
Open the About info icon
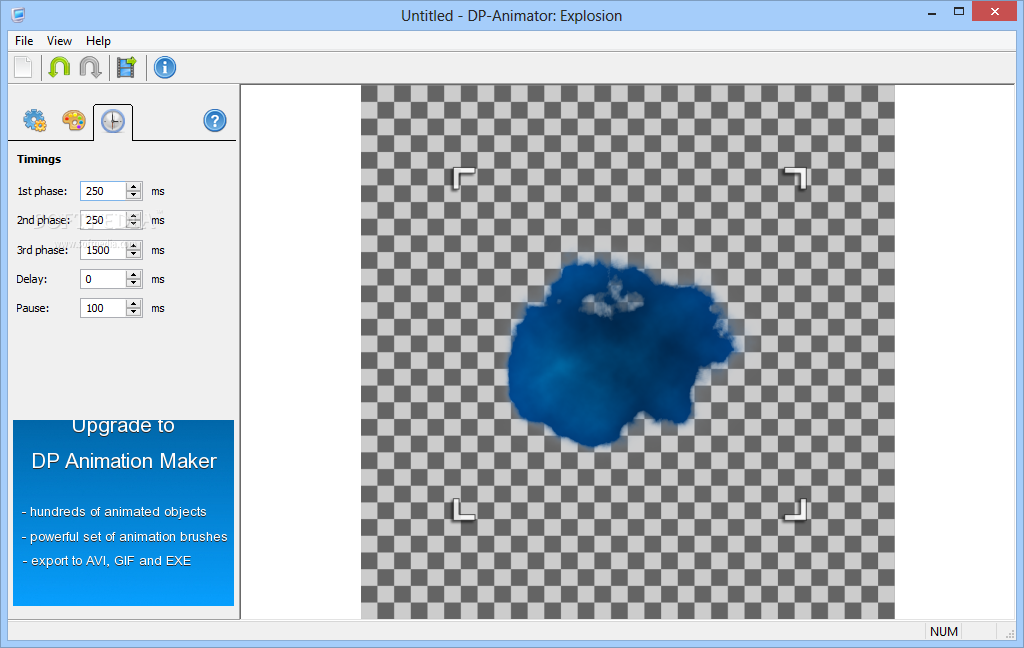(165, 67)
